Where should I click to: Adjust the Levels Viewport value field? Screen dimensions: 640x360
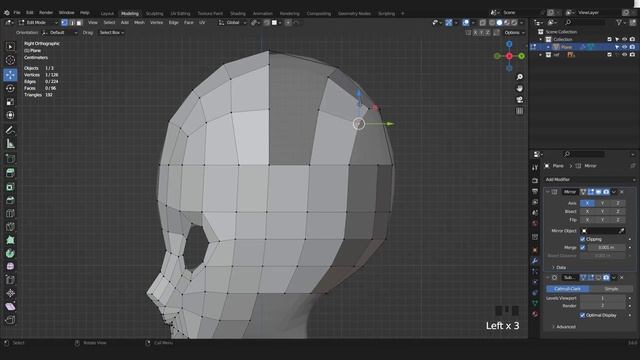click(602, 298)
